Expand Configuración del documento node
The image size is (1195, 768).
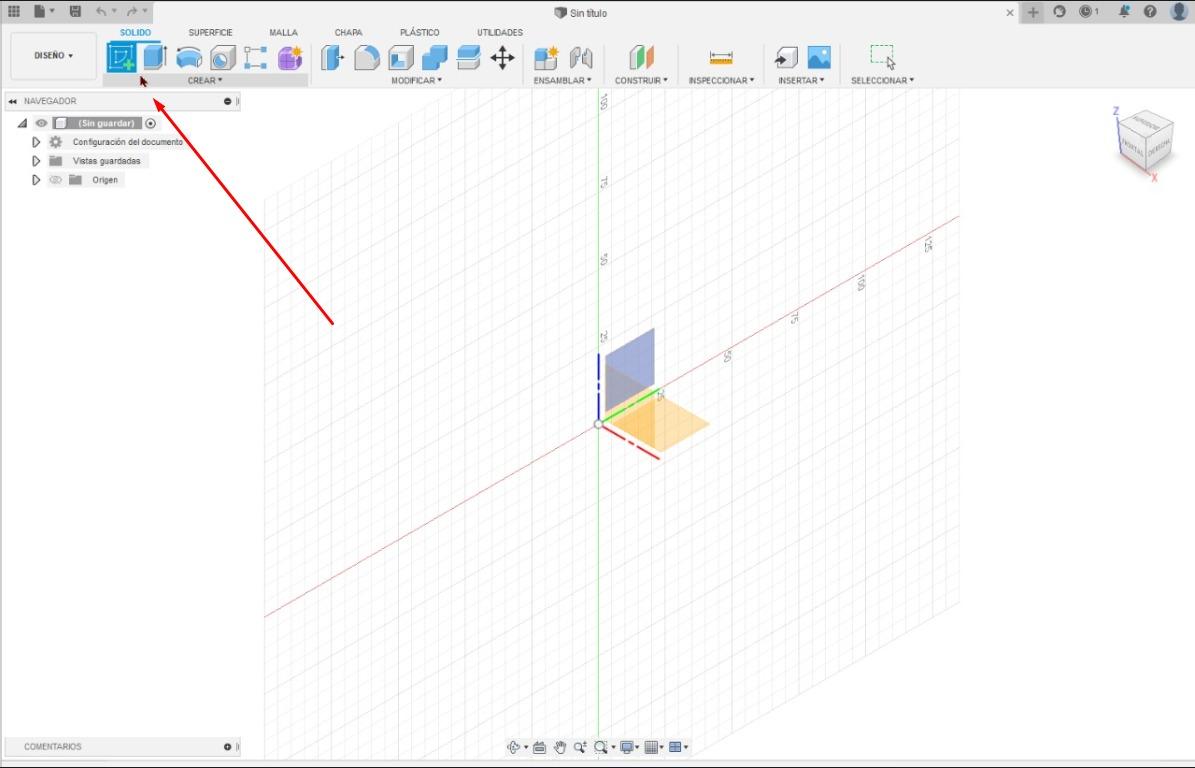(x=36, y=142)
